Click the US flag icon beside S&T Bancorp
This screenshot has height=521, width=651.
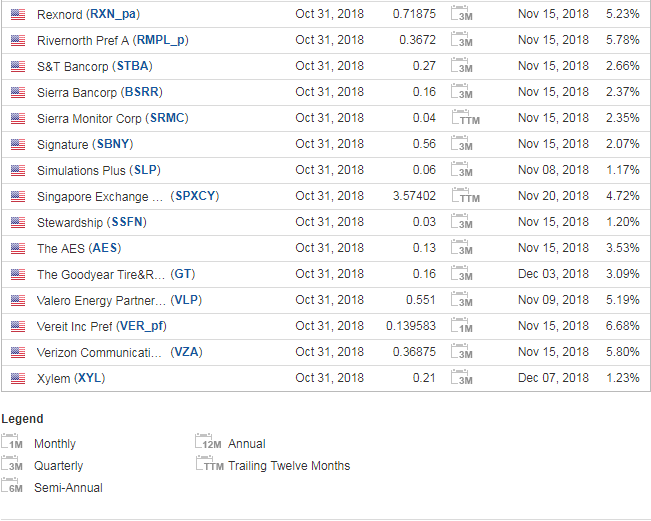click(x=18, y=66)
